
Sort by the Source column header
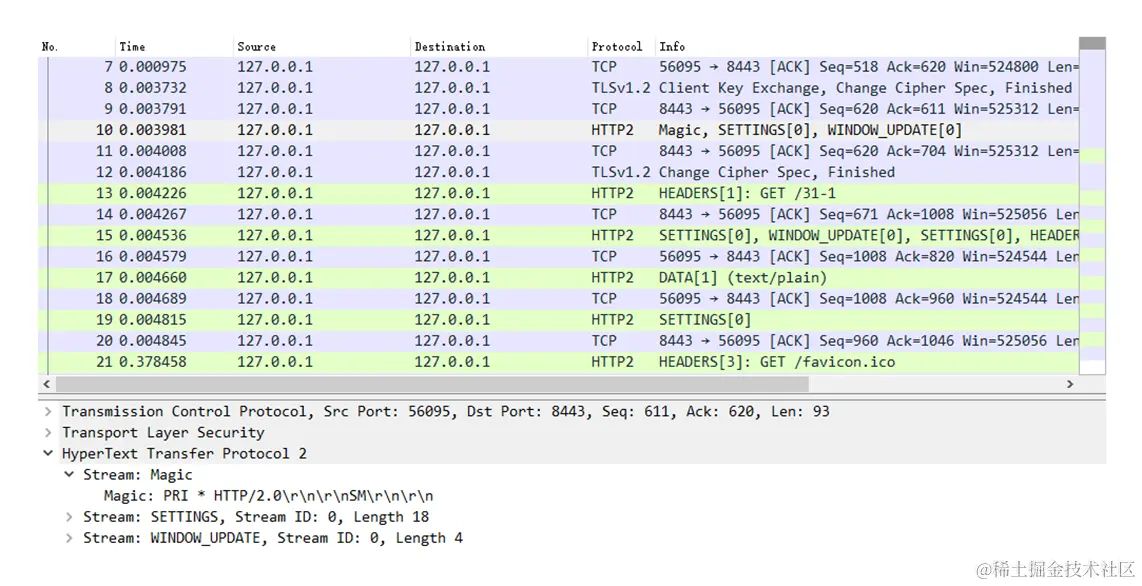[322, 47]
